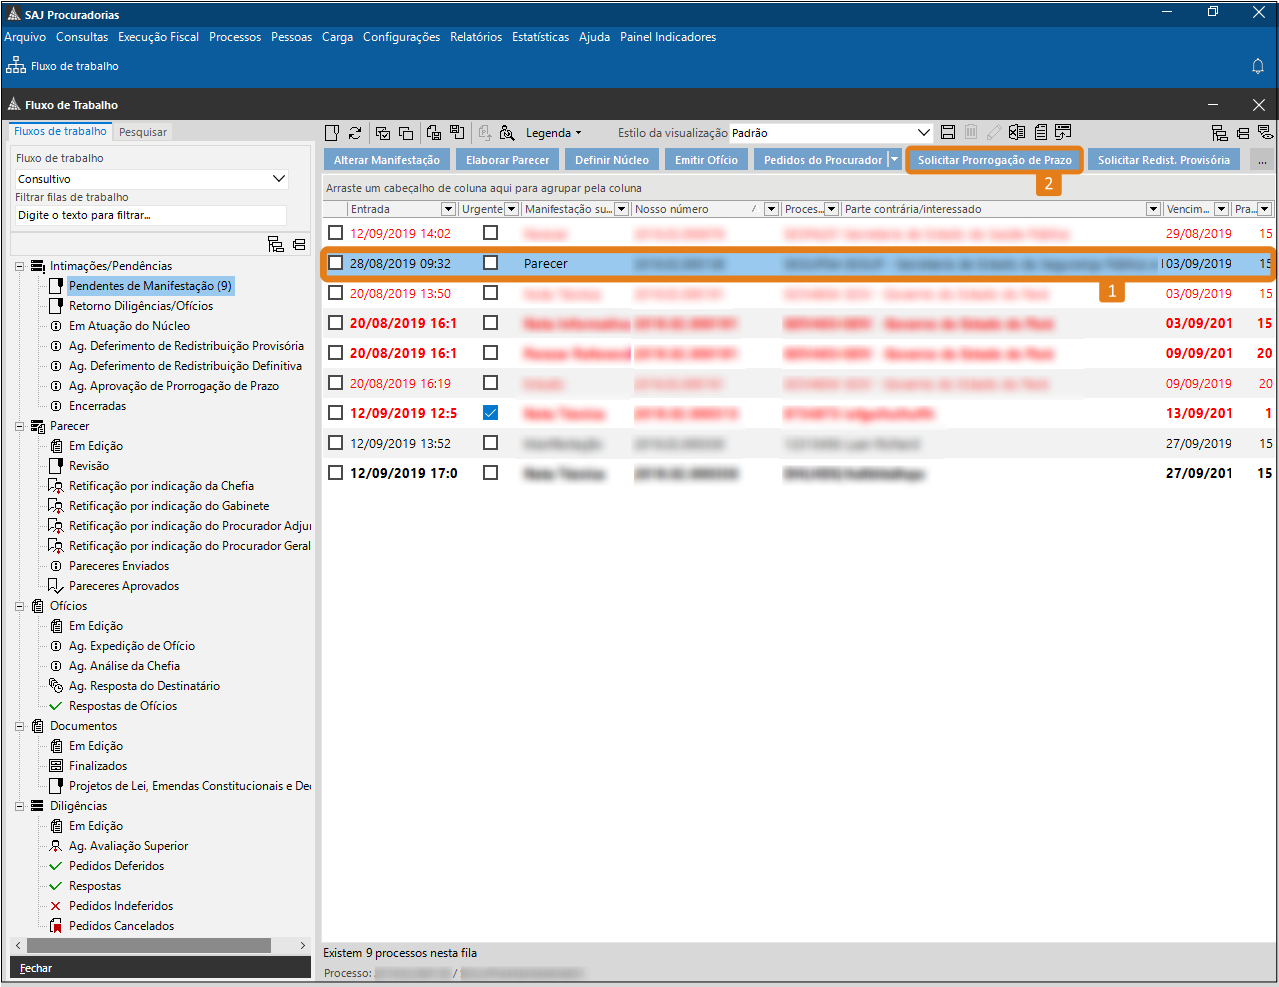The height and width of the screenshot is (987, 1279).
Task: Tick the row checkbox for 28/08/2019 09:32
Action: [336, 263]
